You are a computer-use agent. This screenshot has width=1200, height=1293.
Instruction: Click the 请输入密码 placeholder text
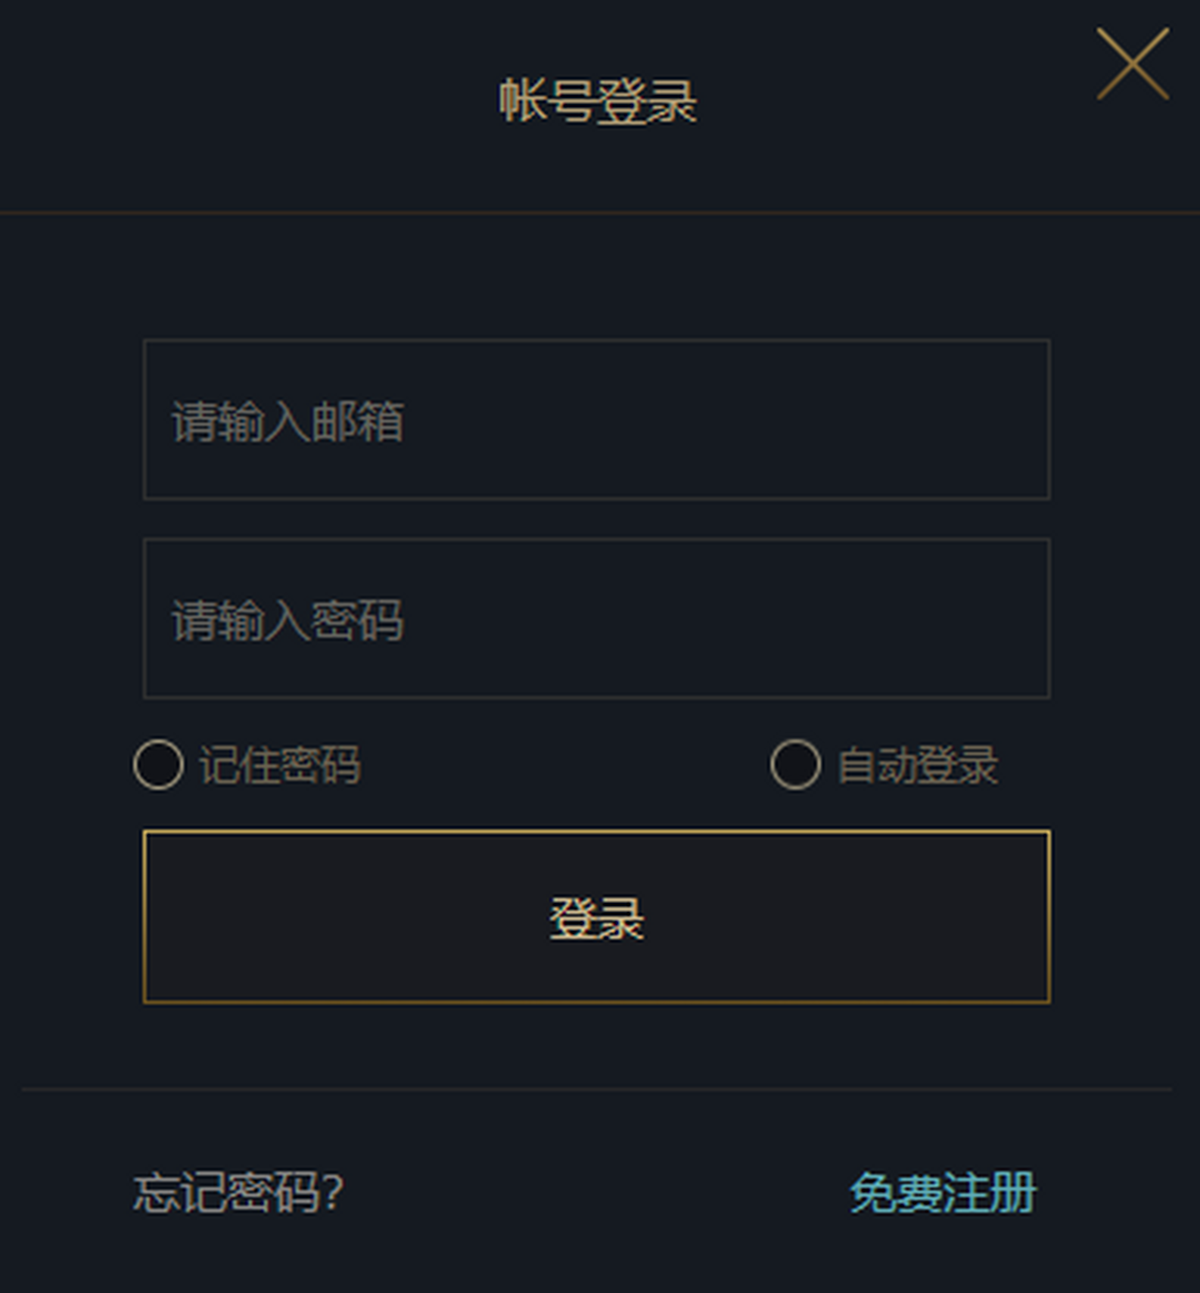tap(288, 620)
